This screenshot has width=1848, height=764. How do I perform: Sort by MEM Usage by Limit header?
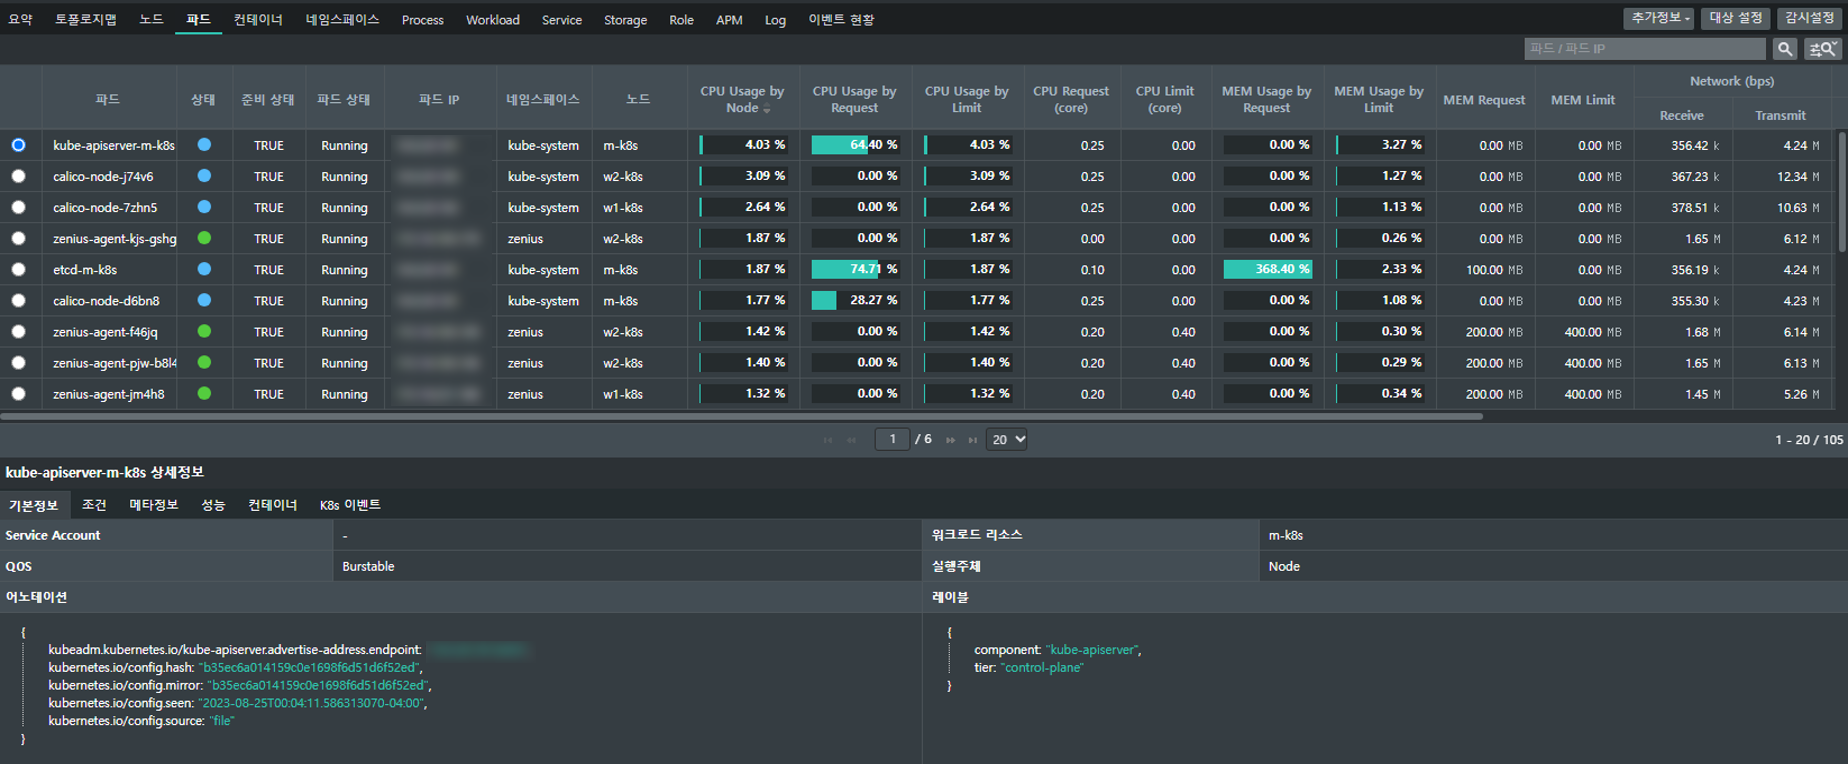1378,99
